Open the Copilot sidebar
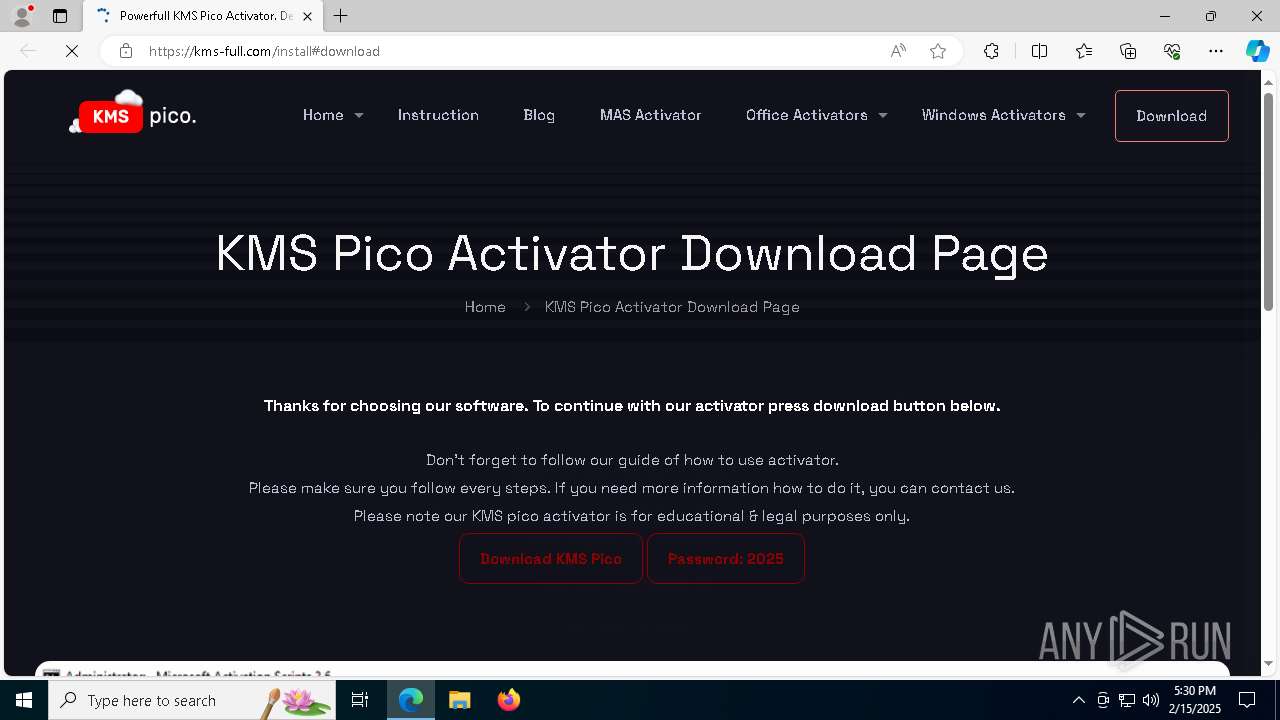 [x=1257, y=51]
